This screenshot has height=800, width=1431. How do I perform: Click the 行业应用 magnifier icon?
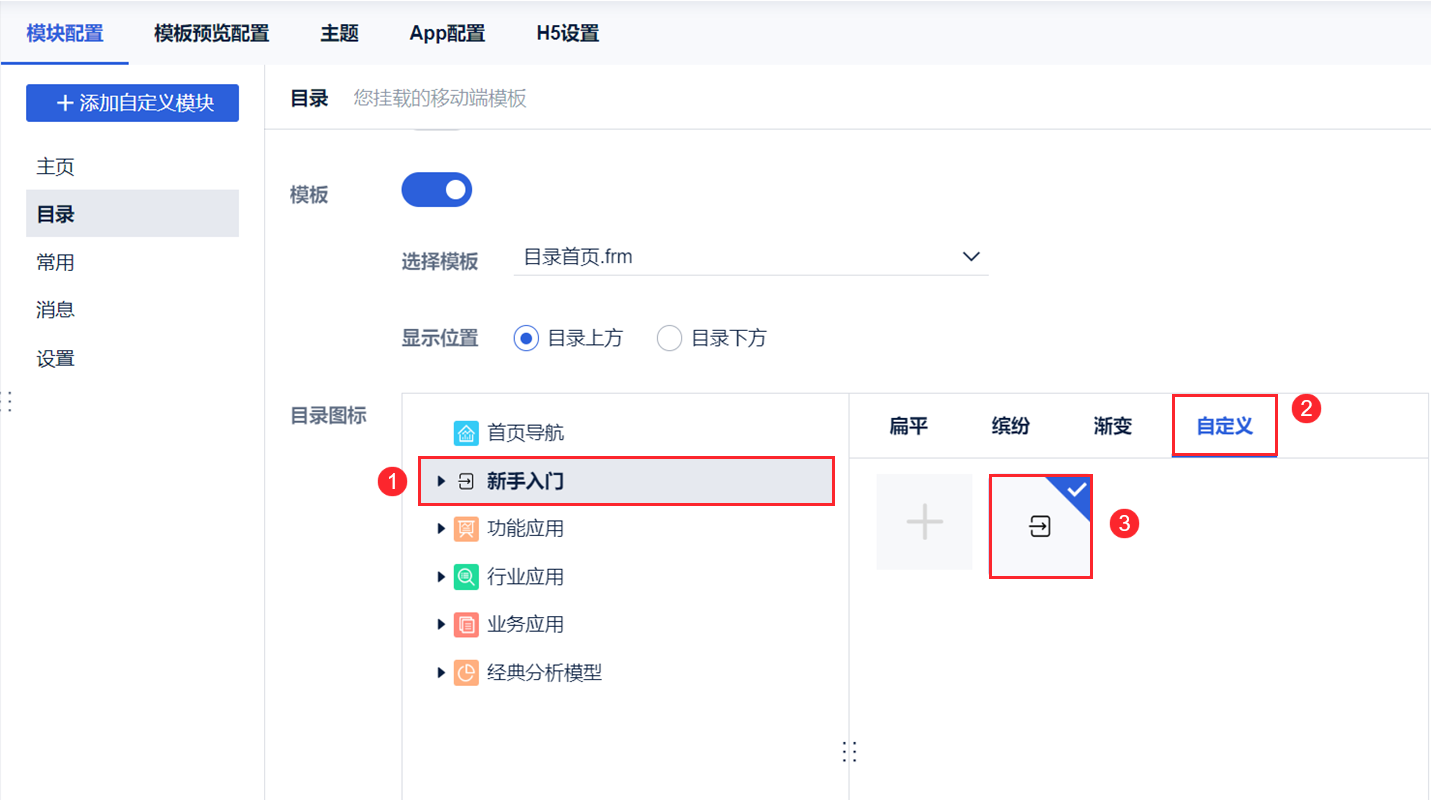pyautogui.click(x=465, y=576)
